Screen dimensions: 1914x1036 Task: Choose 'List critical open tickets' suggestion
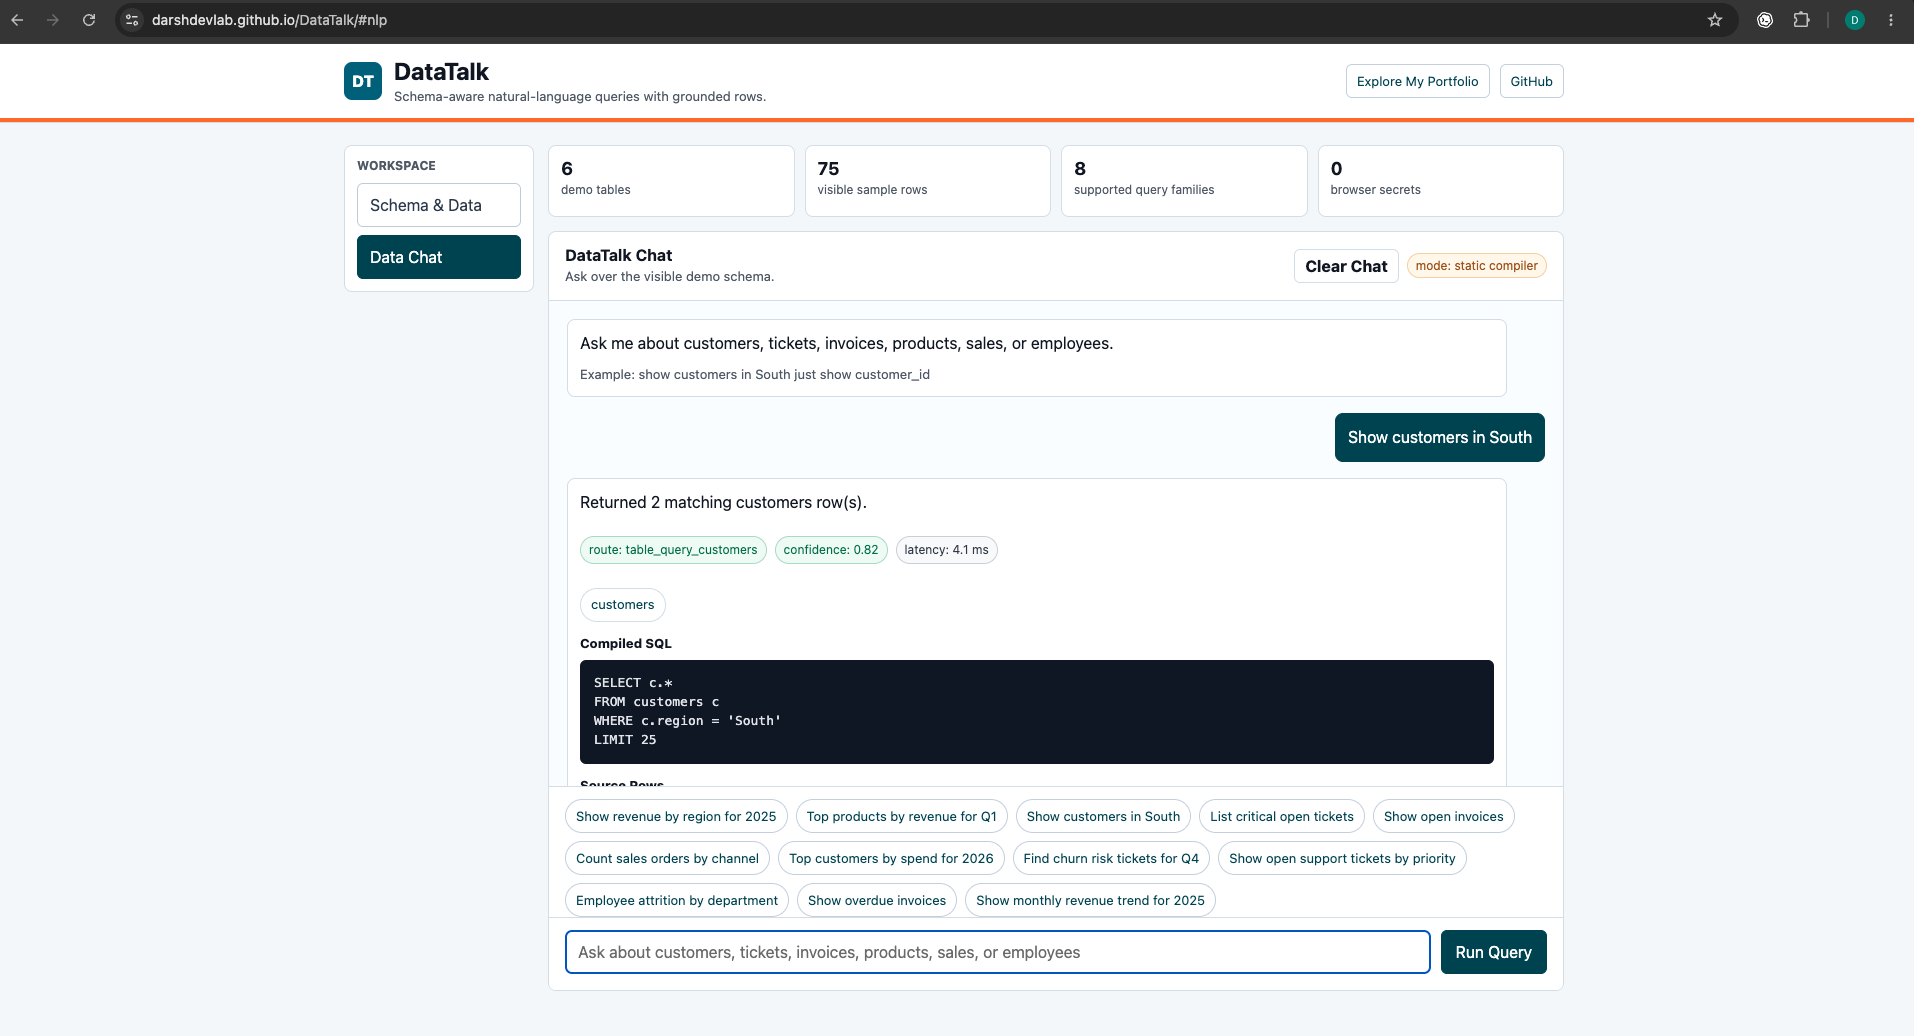tap(1281, 817)
